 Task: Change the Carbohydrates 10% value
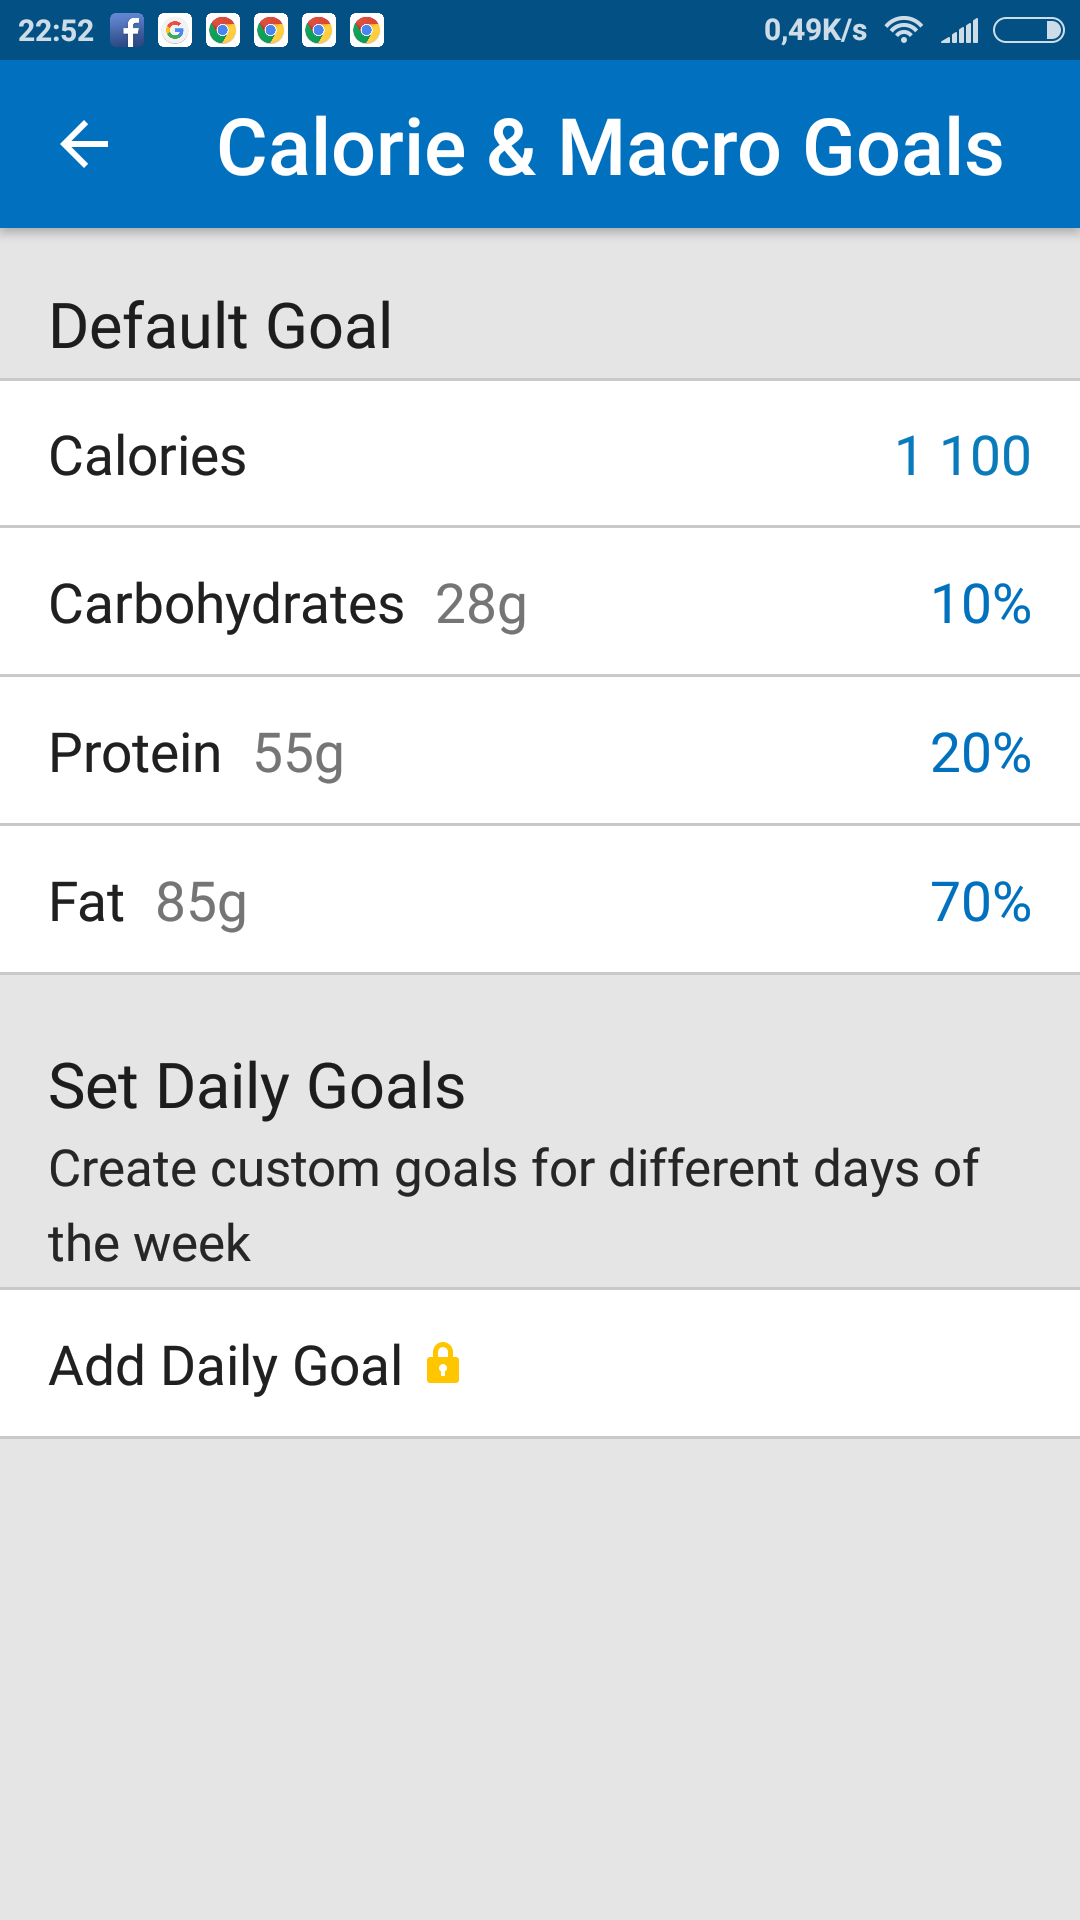pyautogui.click(x=980, y=604)
